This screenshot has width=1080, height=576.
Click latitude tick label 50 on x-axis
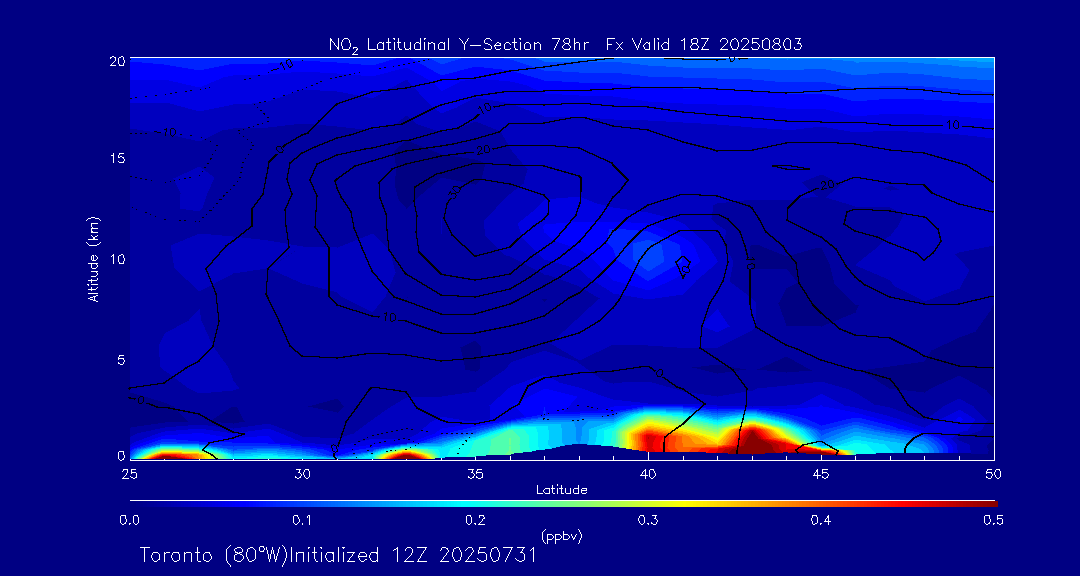coord(993,472)
